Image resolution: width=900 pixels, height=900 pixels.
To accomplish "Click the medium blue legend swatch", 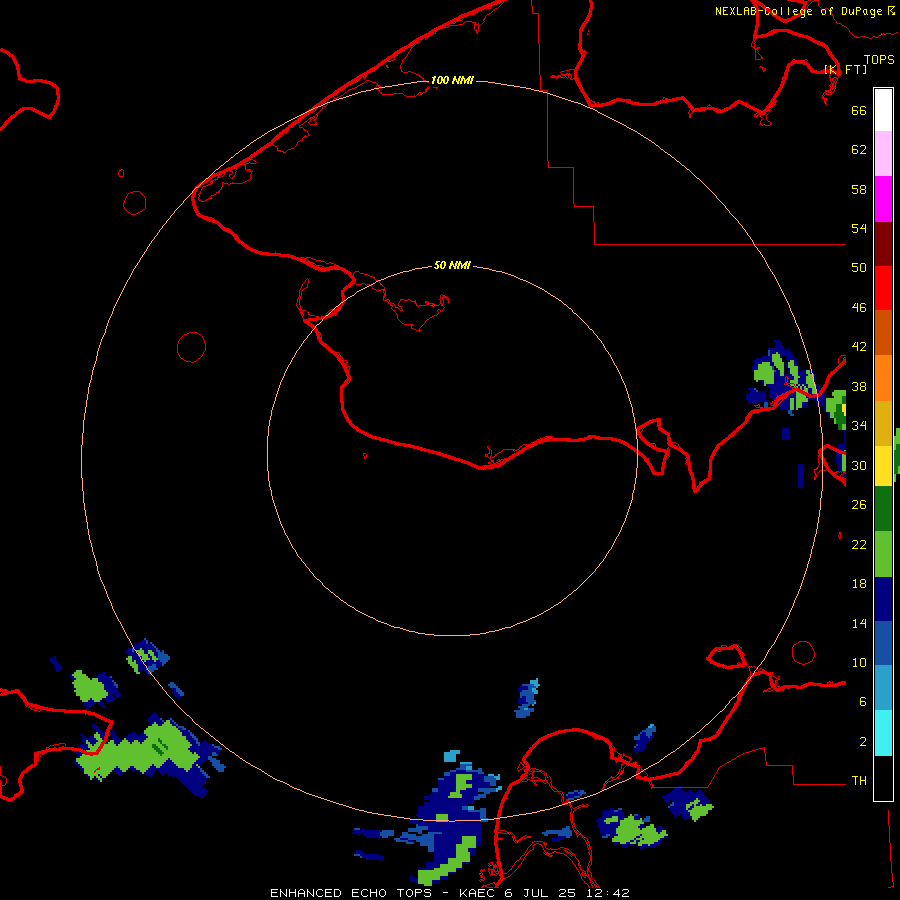I will pyautogui.click(x=883, y=643).
